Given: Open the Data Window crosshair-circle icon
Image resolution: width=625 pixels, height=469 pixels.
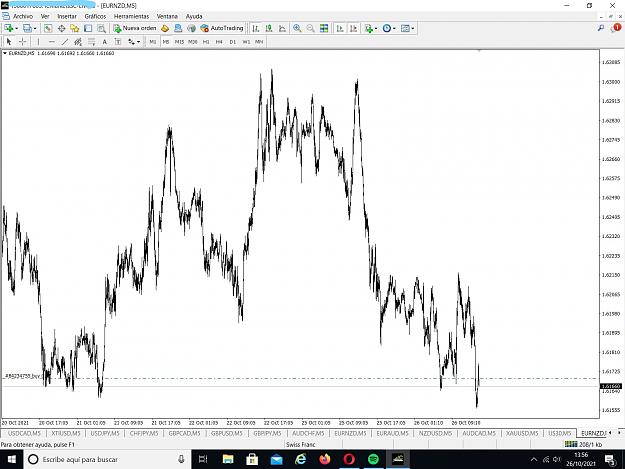Looking at the screenshot, I should pos(61,28).
